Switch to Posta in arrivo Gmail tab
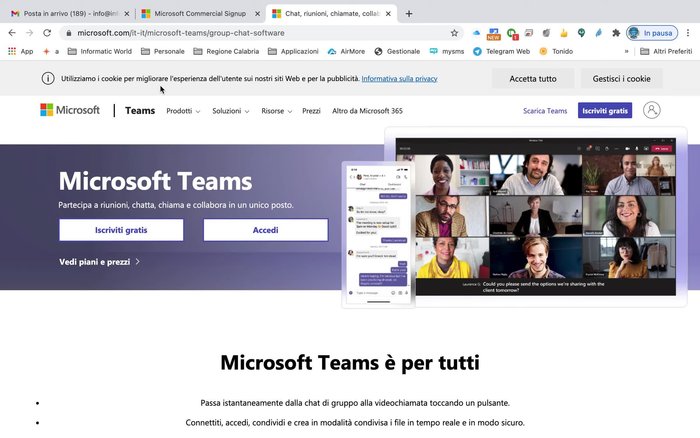 71,13
